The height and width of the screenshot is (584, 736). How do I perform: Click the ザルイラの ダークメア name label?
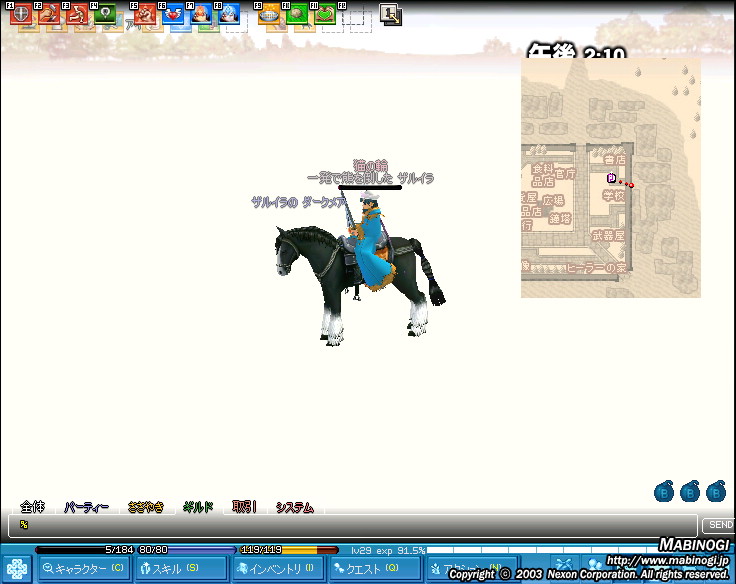tap(298, 202)
